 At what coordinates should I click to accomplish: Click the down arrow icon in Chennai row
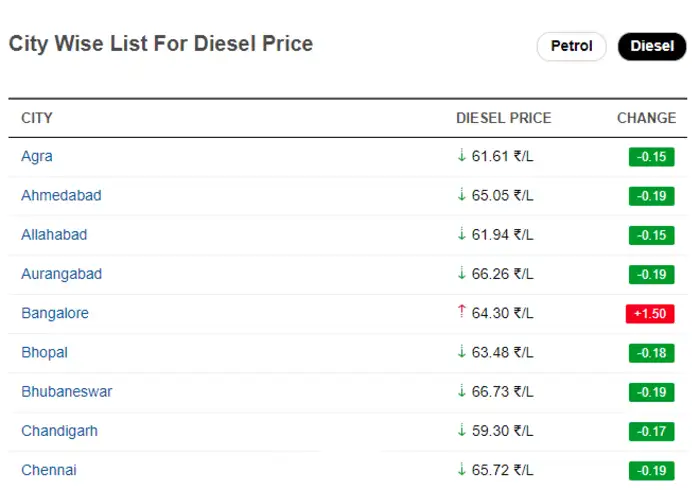click(x=461, y=470)
